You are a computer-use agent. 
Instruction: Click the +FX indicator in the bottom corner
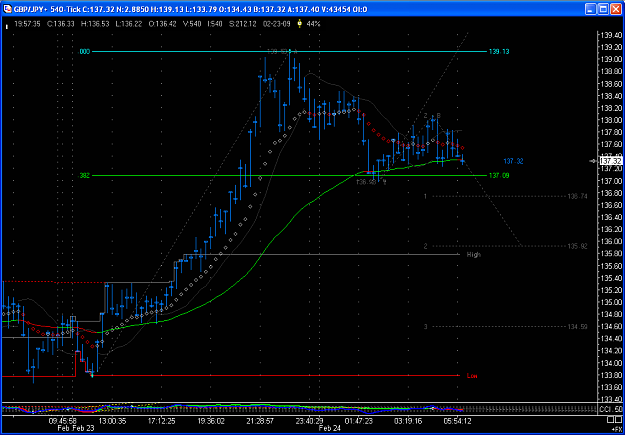tap(618, 429)
